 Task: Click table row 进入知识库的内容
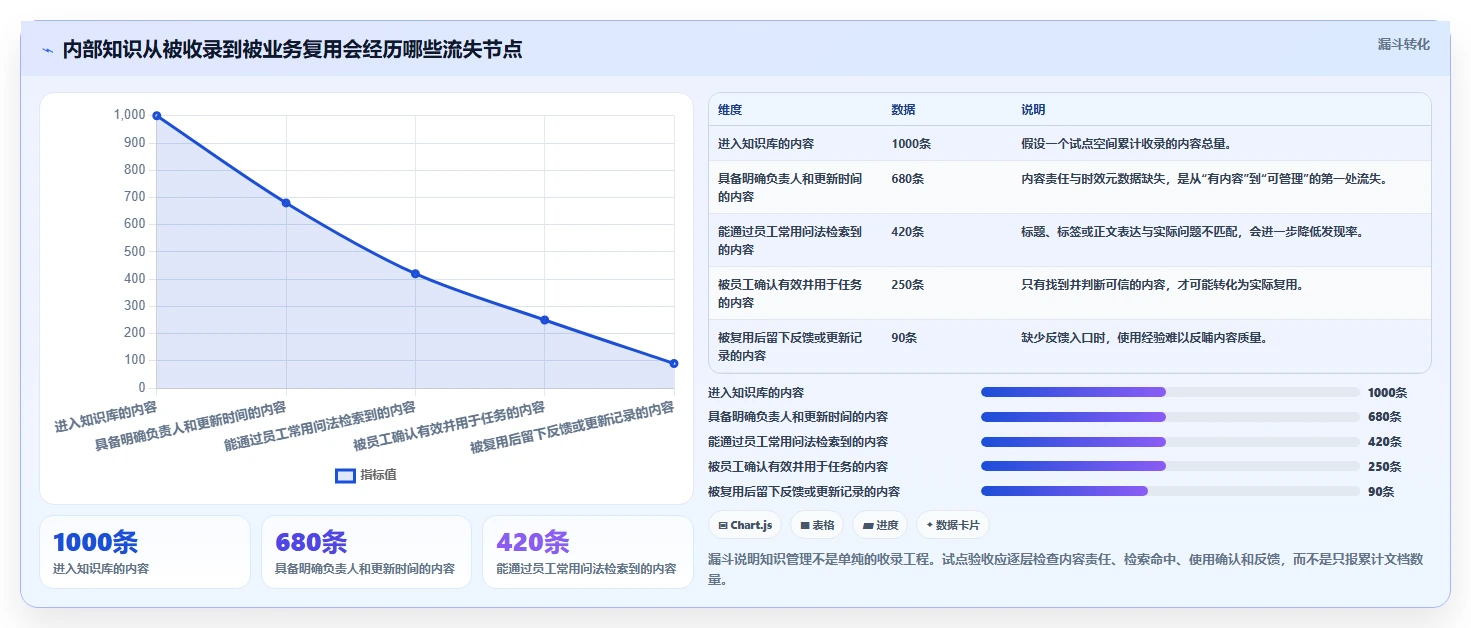point(1069,144)
